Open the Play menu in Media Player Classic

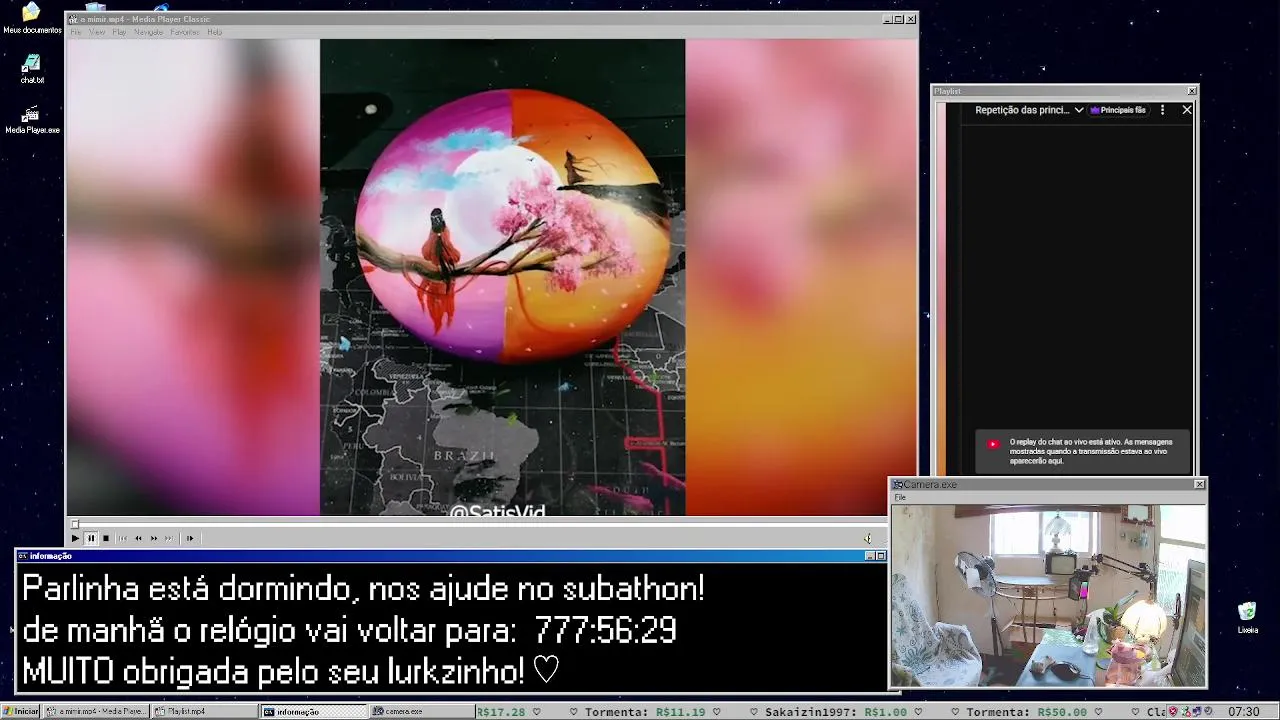pos(119,32)
